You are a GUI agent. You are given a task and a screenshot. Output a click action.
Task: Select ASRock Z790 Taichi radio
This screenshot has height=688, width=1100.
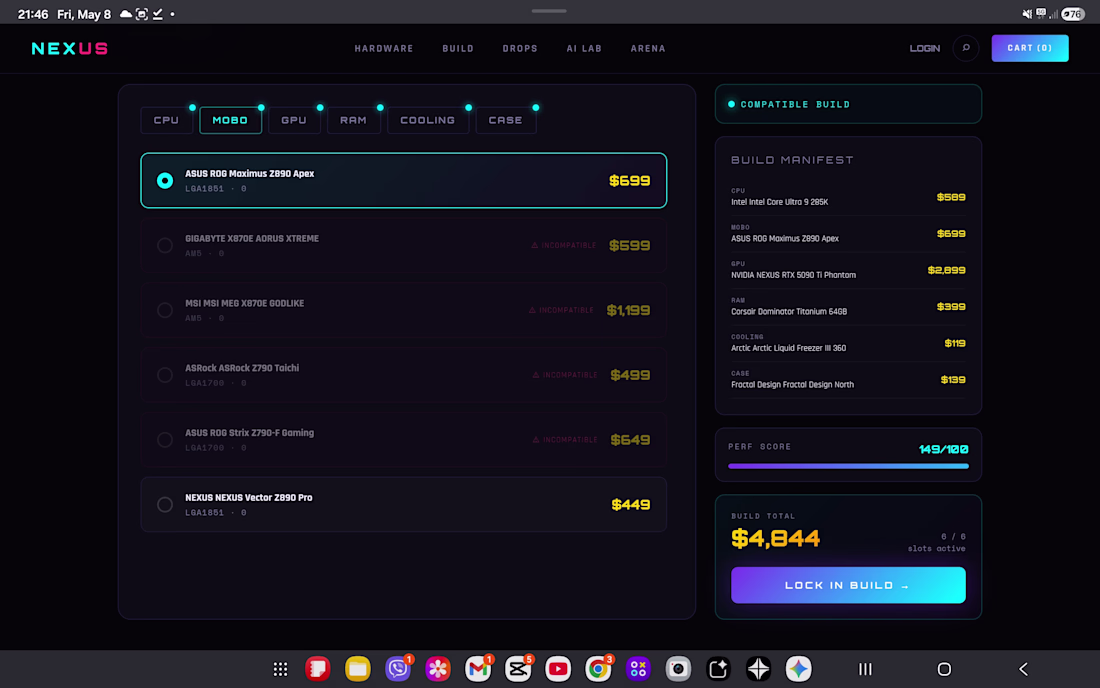tap(165, 375)
